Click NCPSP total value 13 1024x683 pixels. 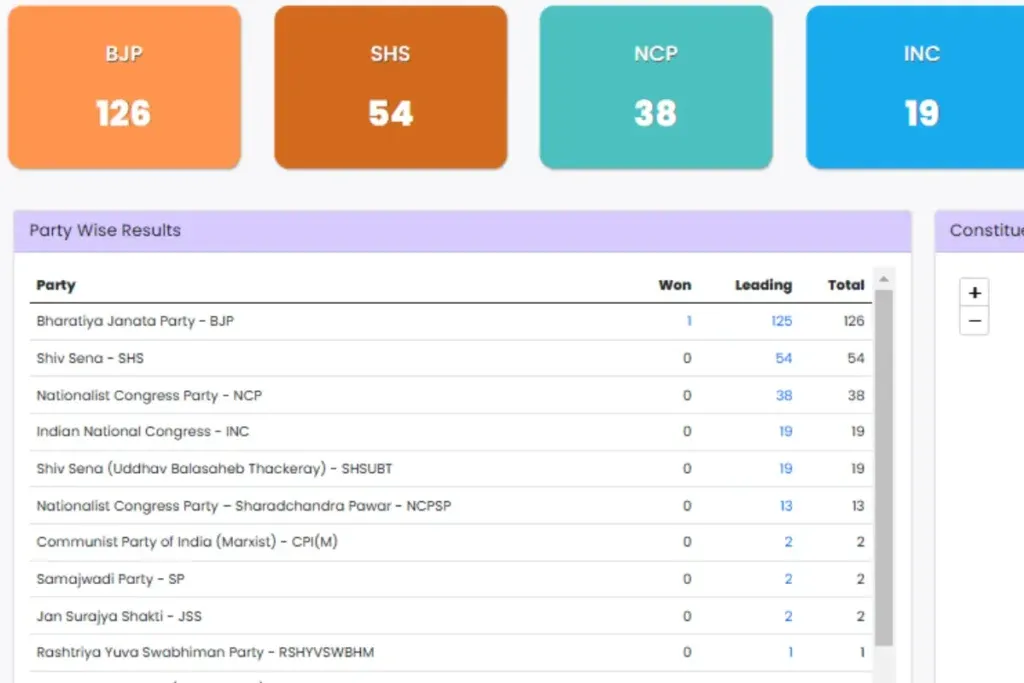857,506
